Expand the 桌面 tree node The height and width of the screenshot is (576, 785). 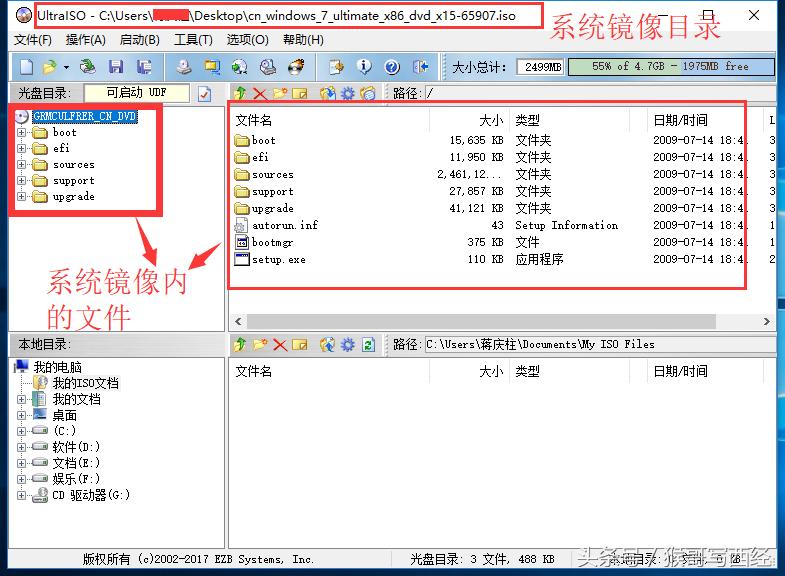point(21,415)
